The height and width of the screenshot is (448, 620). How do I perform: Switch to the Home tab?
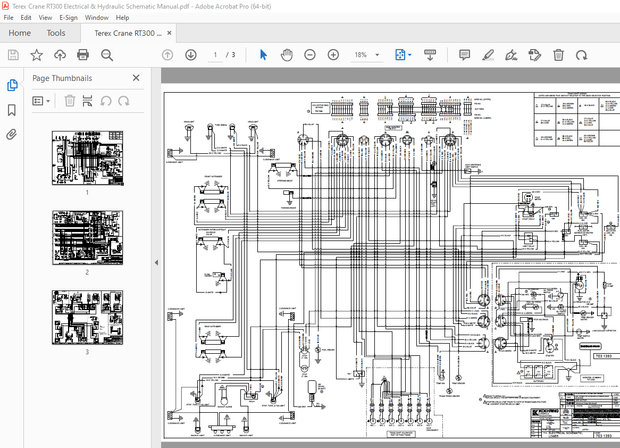tap(19, 33)
